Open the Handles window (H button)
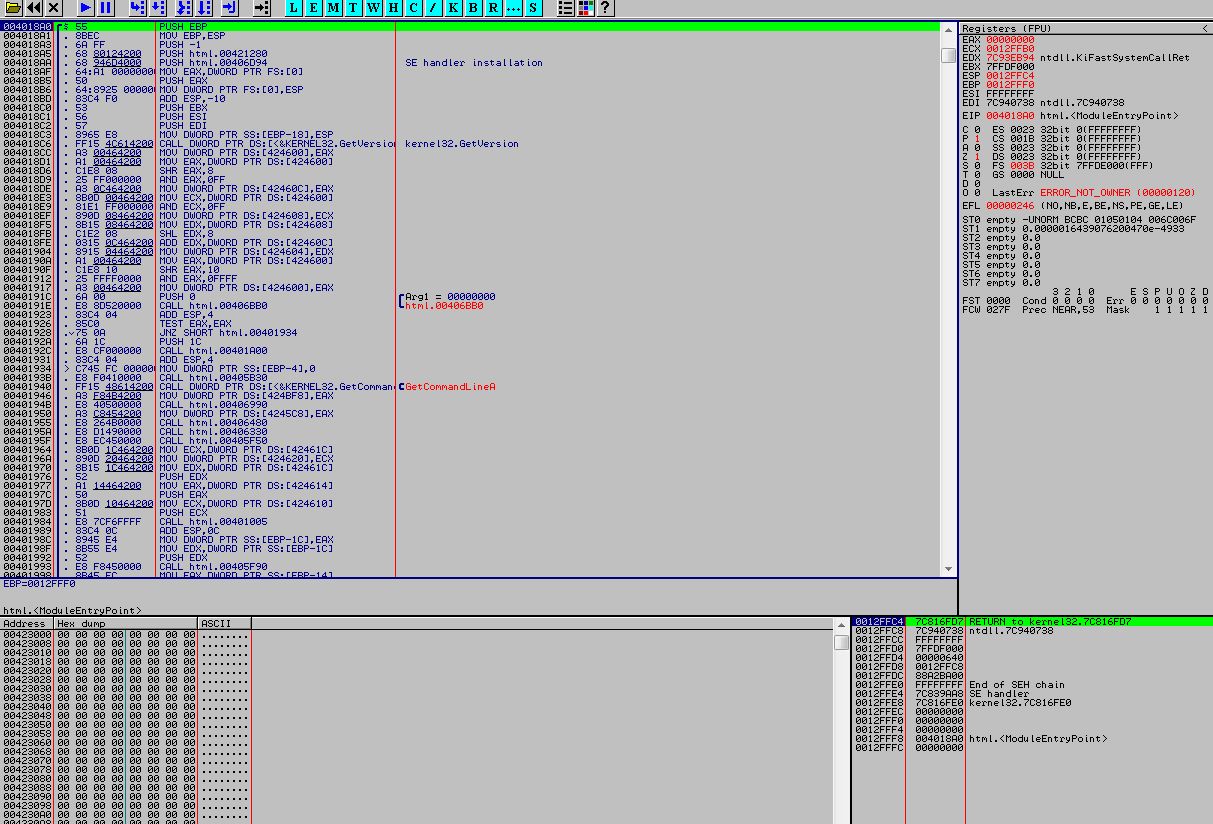This screenshot has width=1213, height=824. point(394,8)
